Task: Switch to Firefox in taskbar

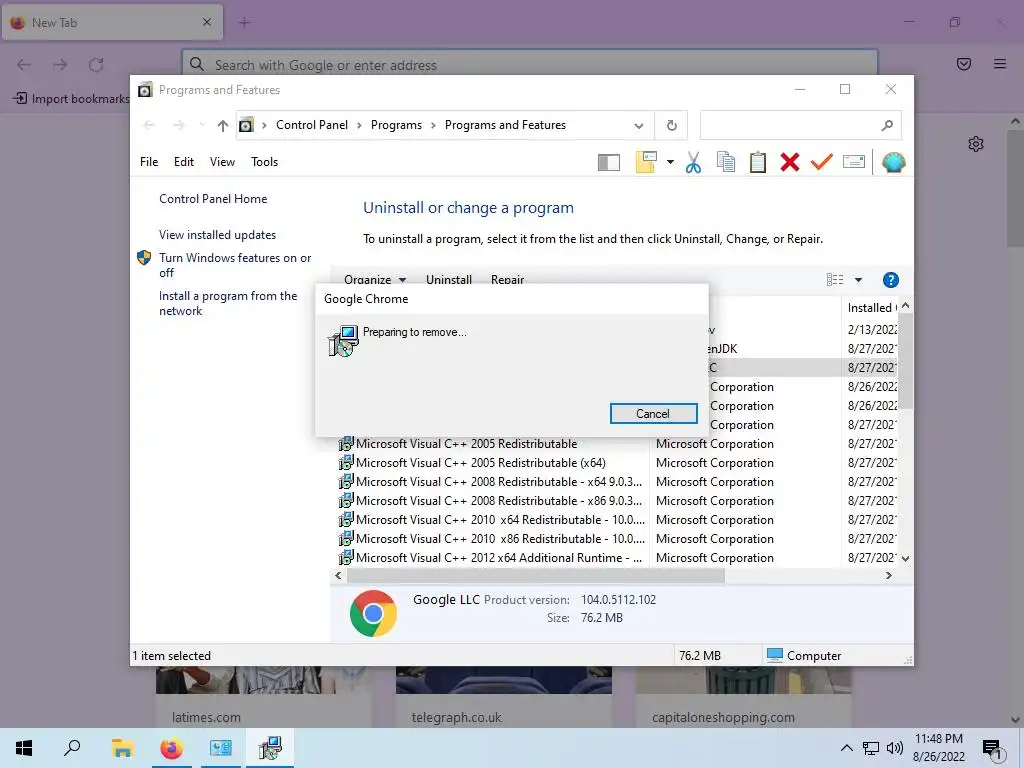Action: pos(172,748)
